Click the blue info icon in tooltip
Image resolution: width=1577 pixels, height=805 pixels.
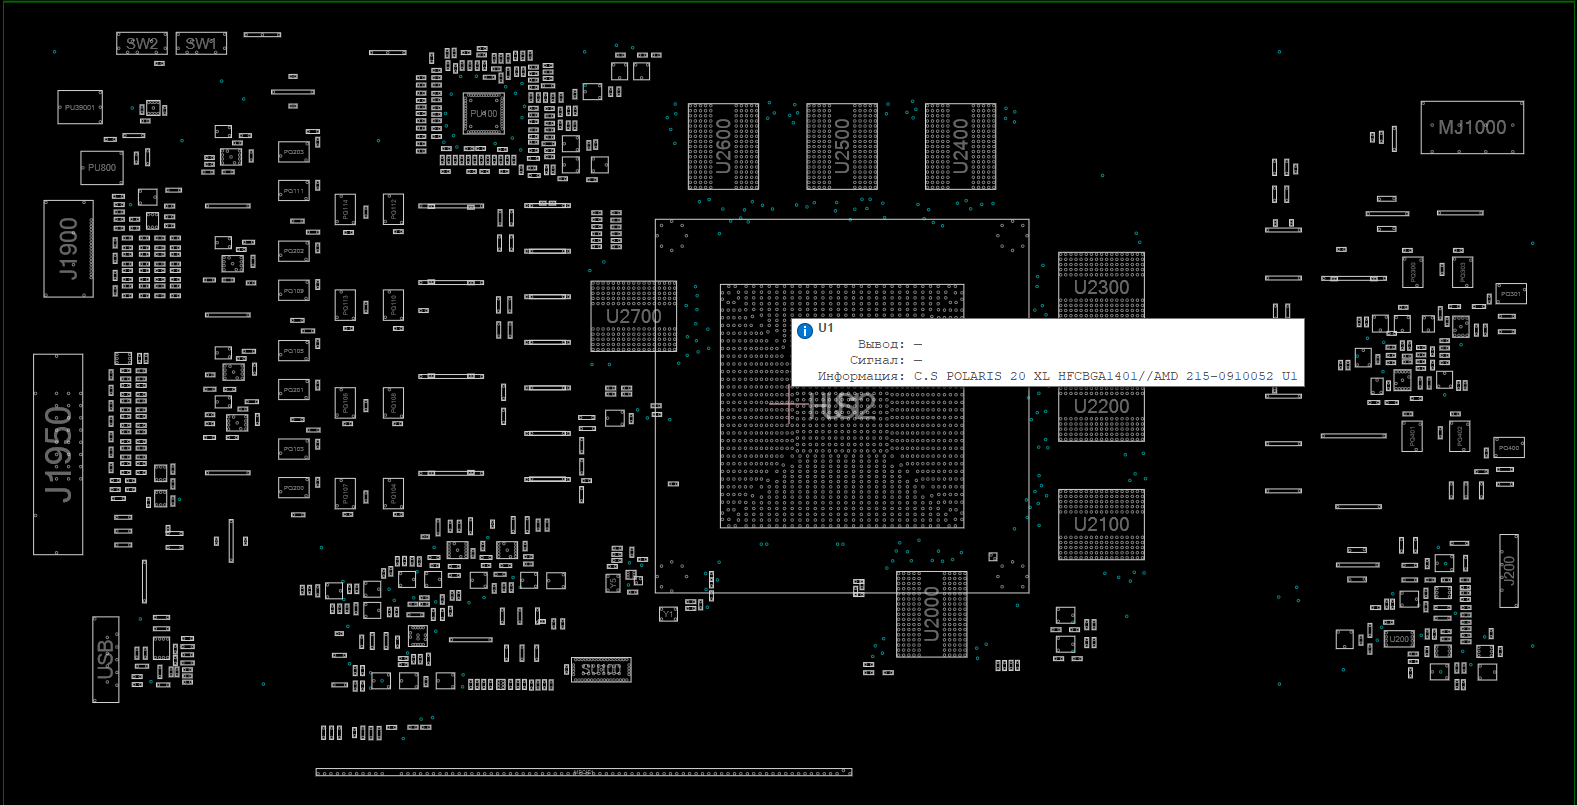(x=805, y=331)
